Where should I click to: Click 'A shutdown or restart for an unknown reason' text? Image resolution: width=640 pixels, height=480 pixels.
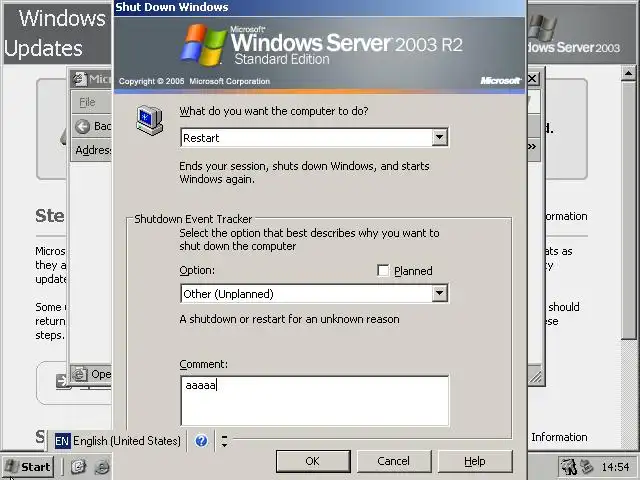pos(289,319)
